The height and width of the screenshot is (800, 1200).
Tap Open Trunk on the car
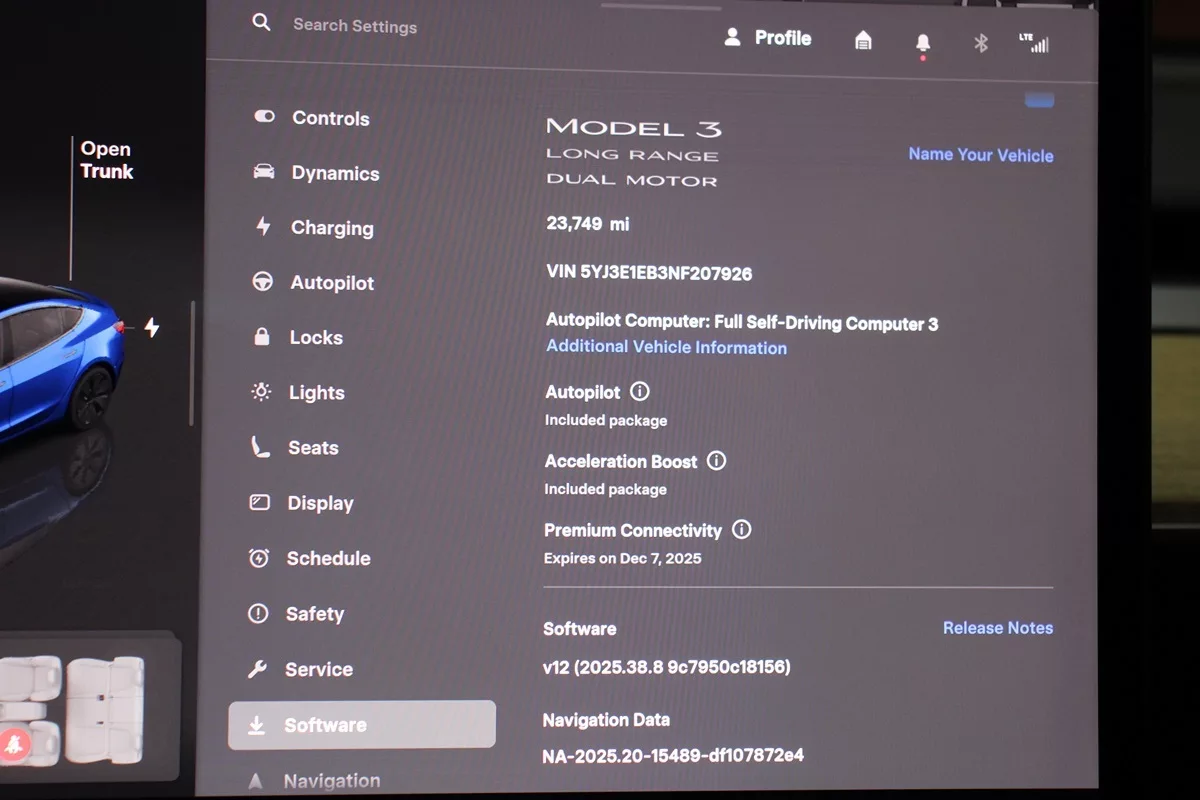(x=106, y=160)
